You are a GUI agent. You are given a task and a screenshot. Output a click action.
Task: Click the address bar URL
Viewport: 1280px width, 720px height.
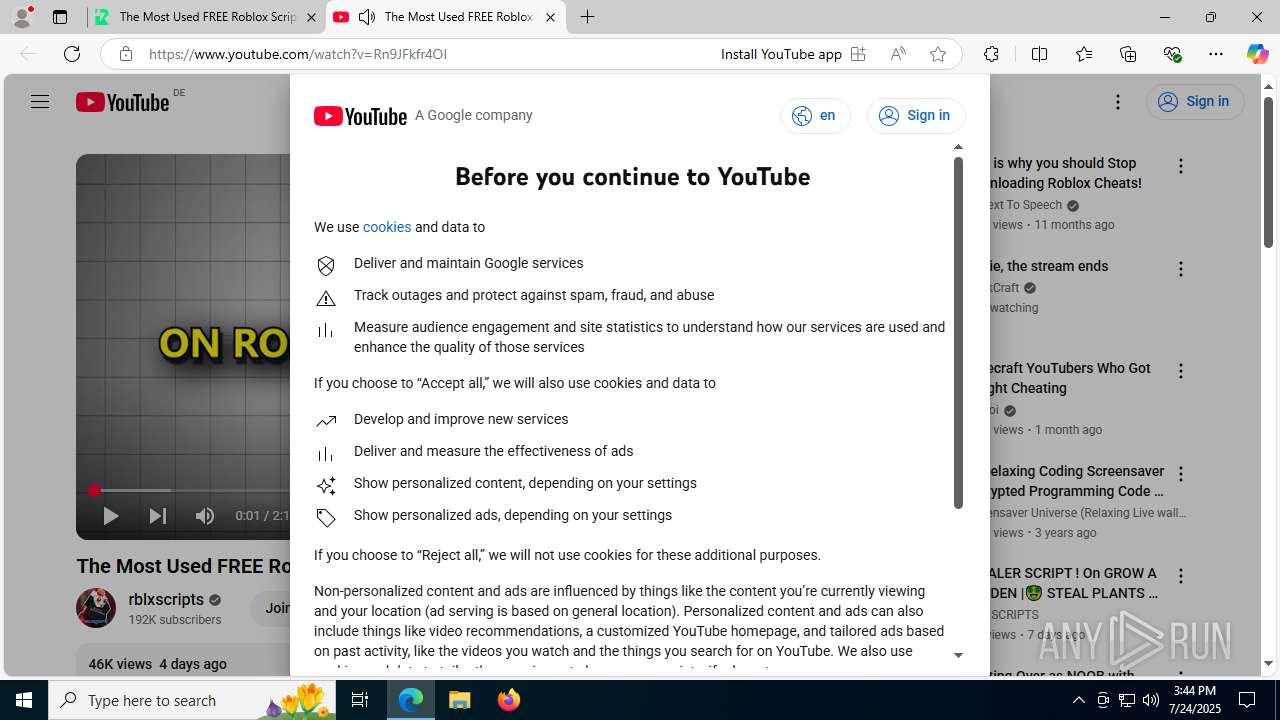coord(298,54)
